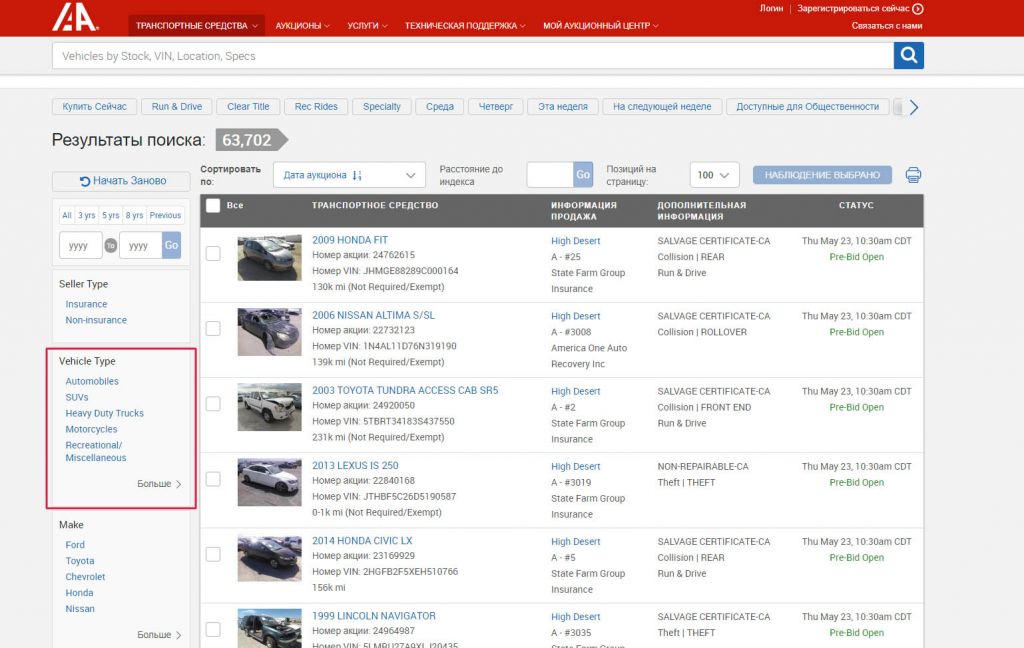Click the print icon
This screenshot has width=1024, height=648.
913,175
